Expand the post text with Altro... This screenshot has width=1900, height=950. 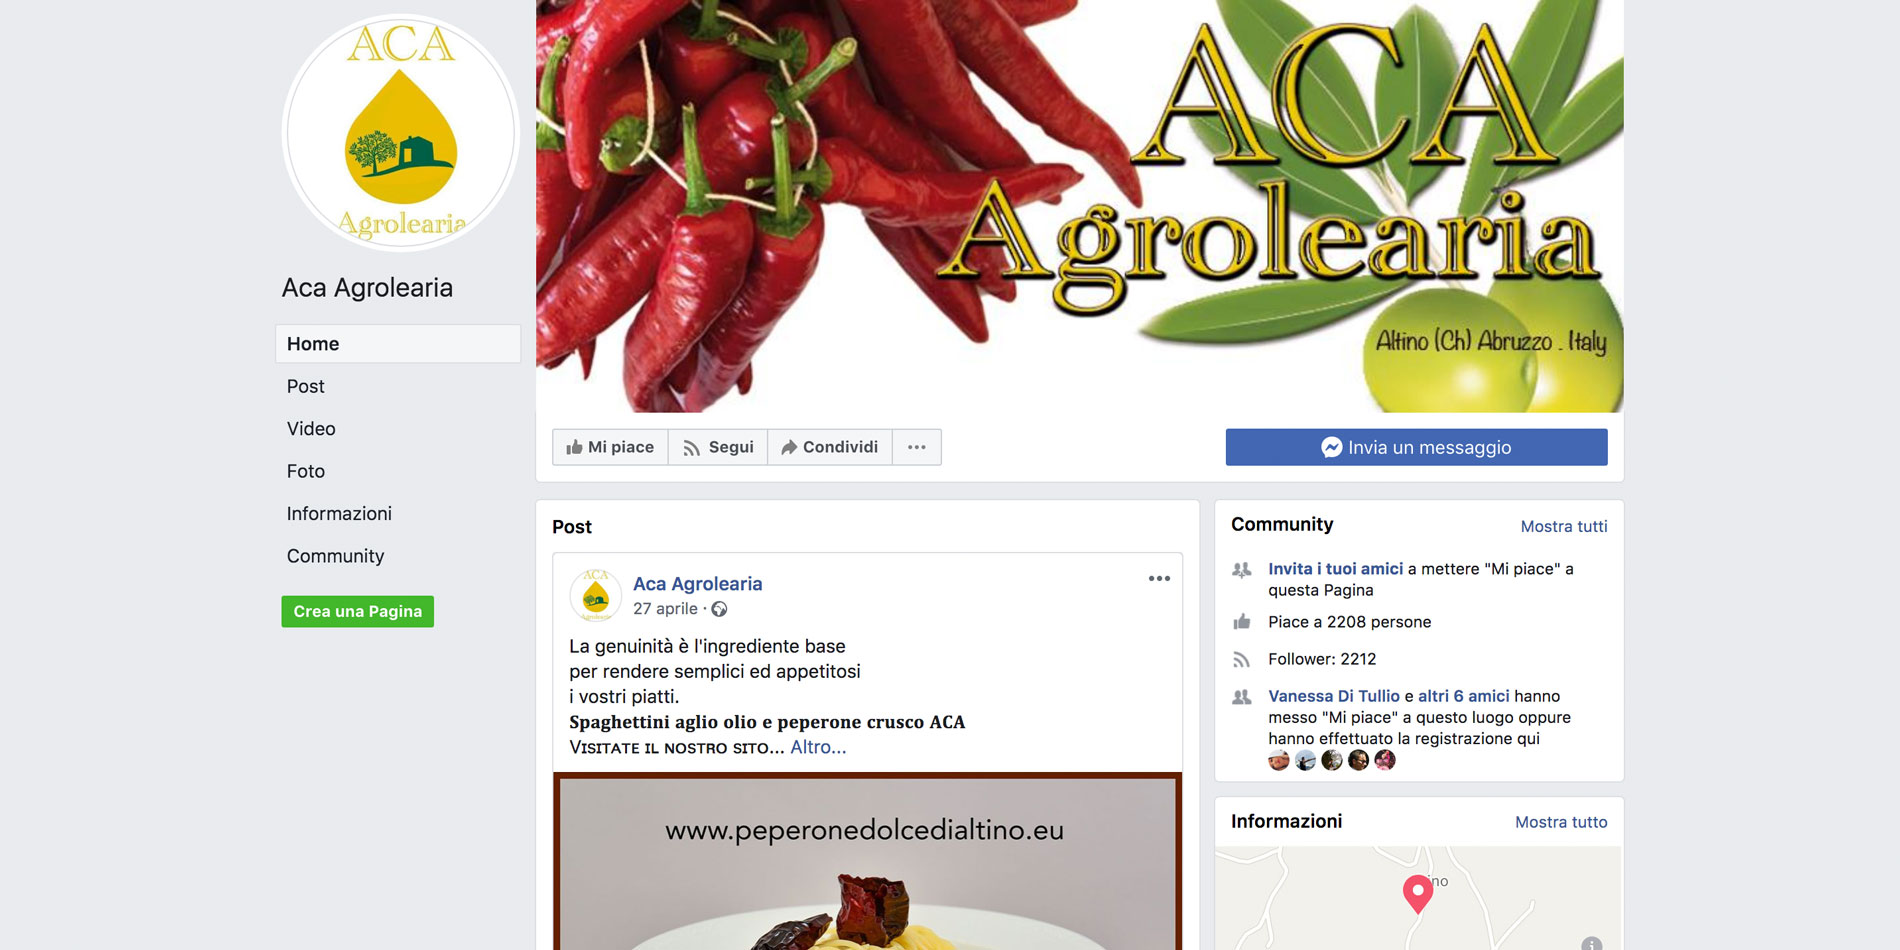[818, 747]
